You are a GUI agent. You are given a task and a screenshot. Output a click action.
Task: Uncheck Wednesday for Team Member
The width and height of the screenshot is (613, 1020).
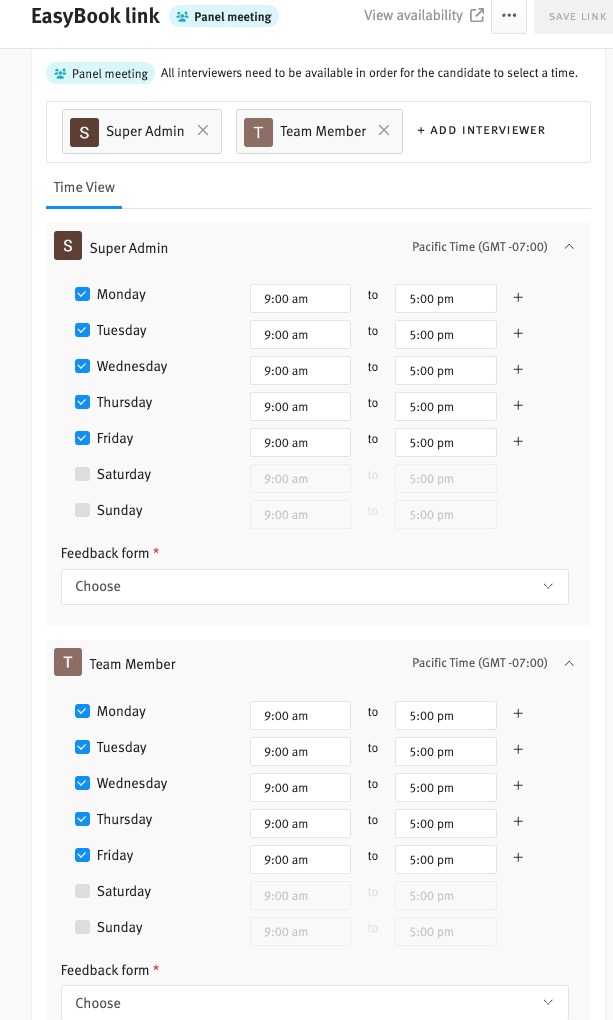[82, 783]
